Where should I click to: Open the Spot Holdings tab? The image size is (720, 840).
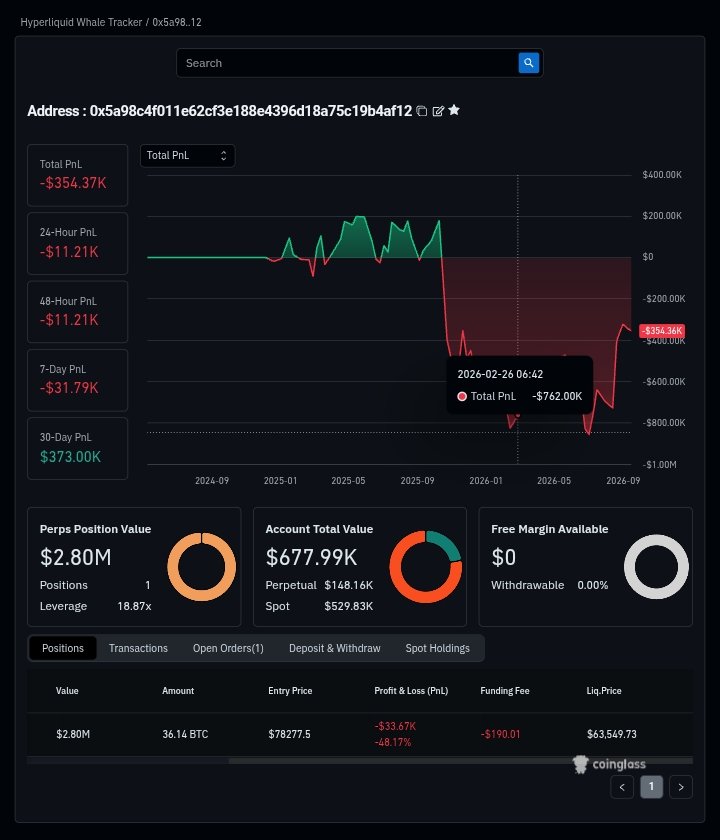pos(437,648)
